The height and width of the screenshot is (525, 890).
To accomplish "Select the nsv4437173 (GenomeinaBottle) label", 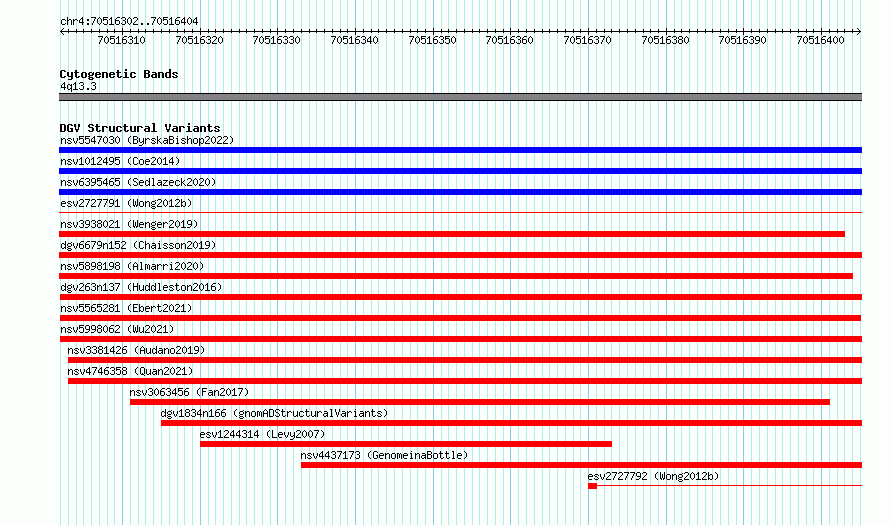I will pos(384,455).
